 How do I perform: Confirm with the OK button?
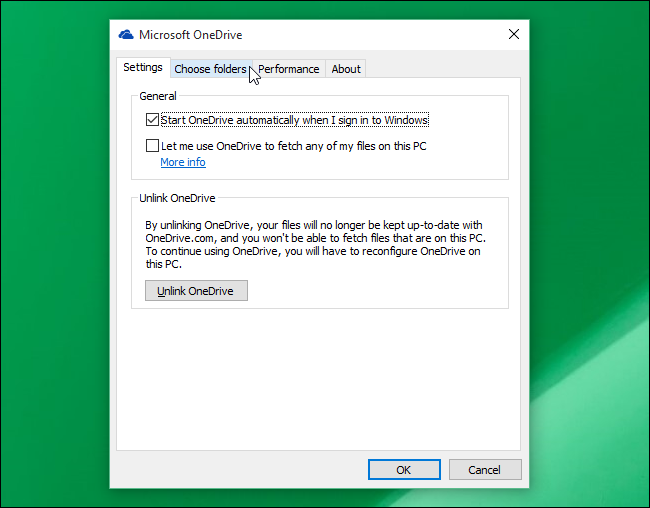(404, 469)
